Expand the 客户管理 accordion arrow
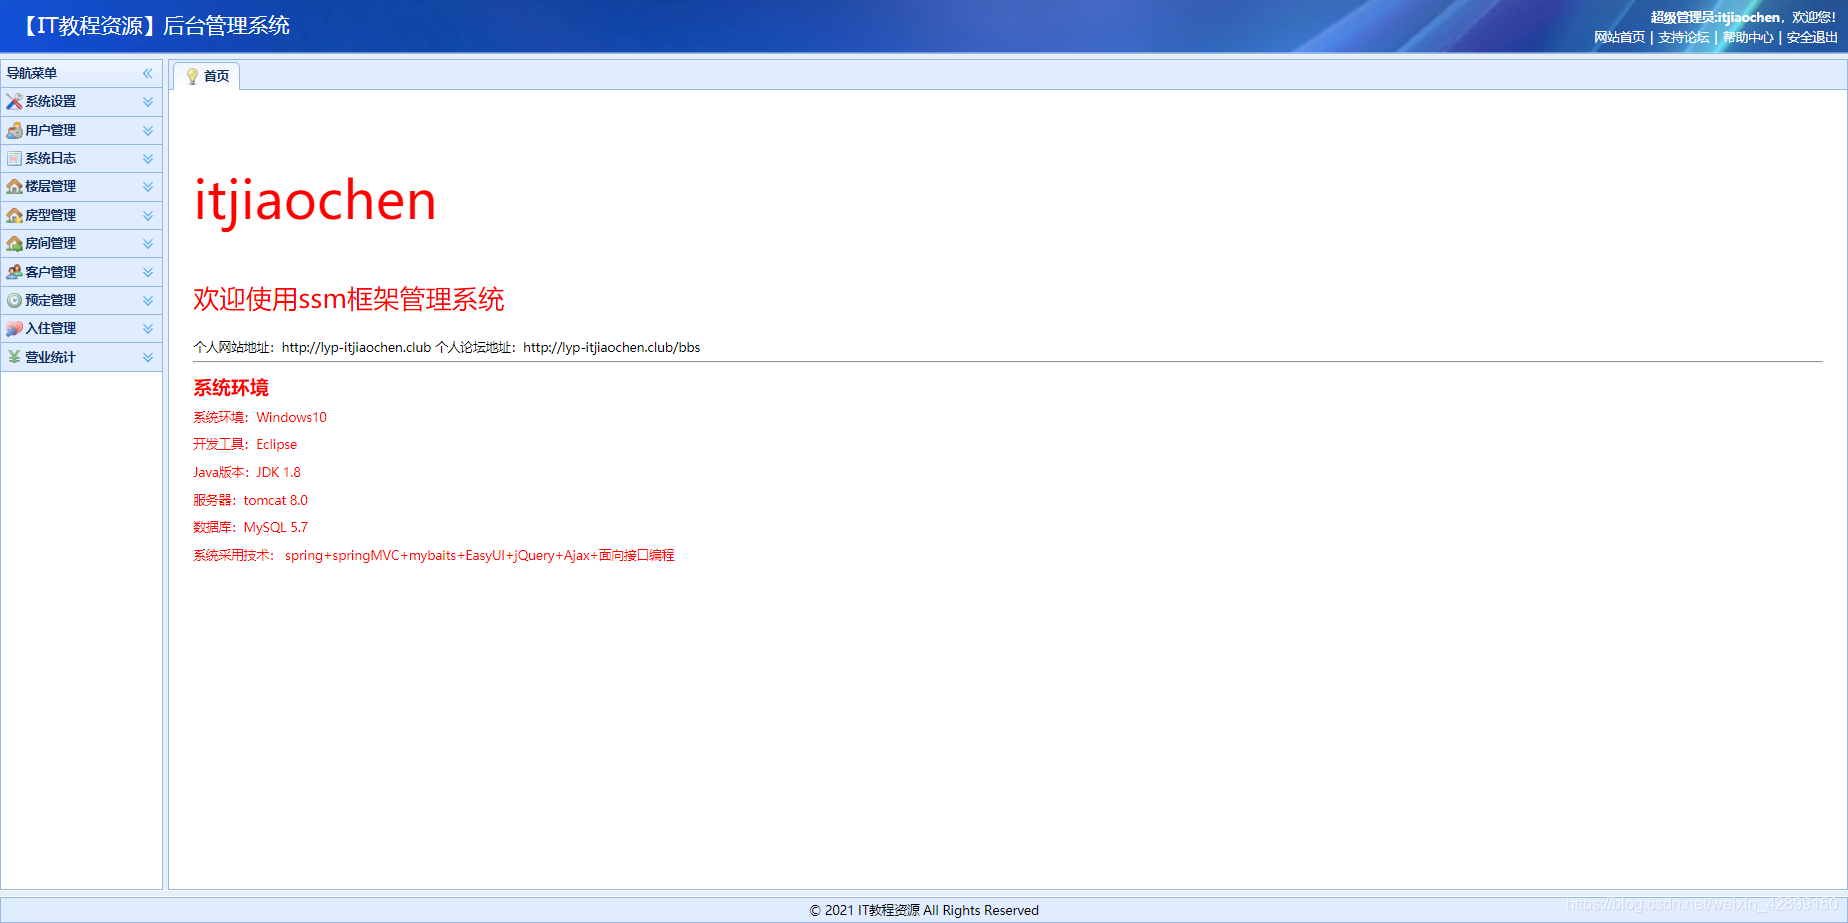Viewport: 1848px width, 923px height. click(148, 272)
